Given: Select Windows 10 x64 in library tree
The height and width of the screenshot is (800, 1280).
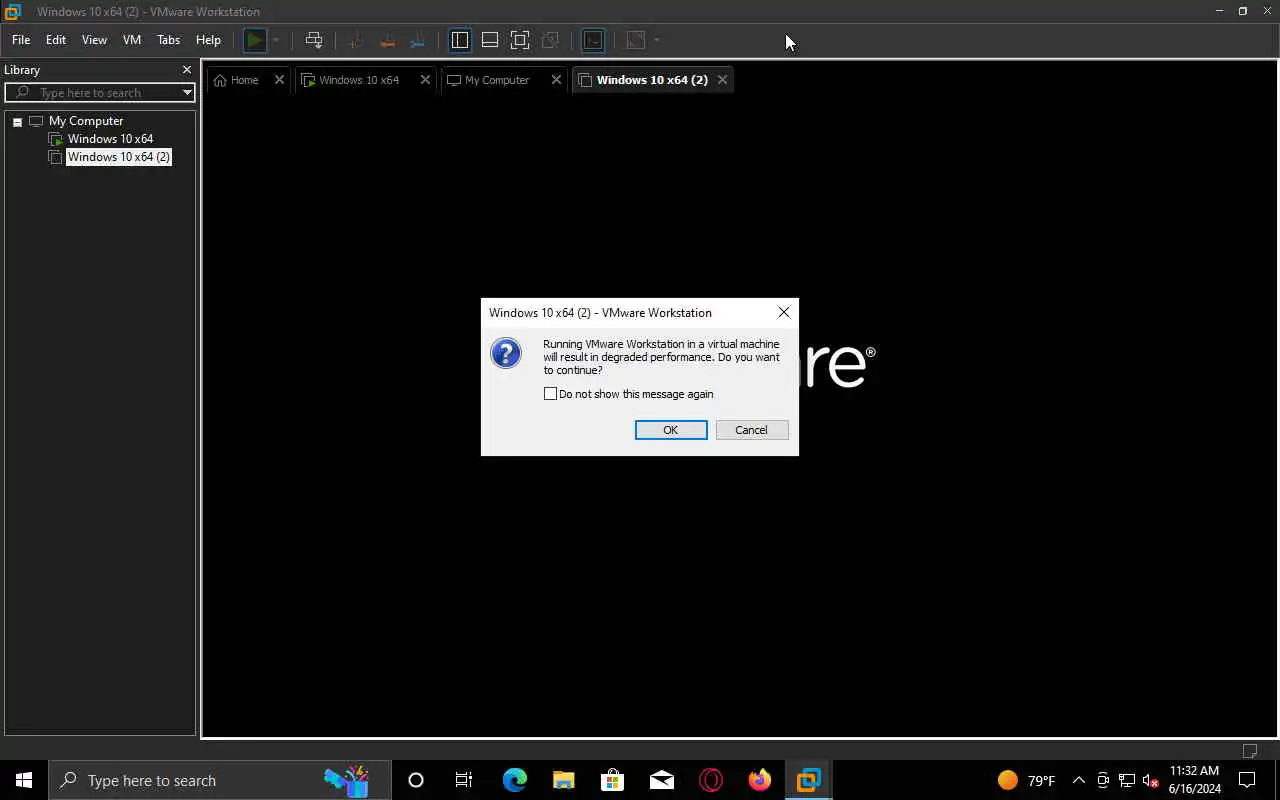Looking at the screenshot, I should (x=110, y=139).
